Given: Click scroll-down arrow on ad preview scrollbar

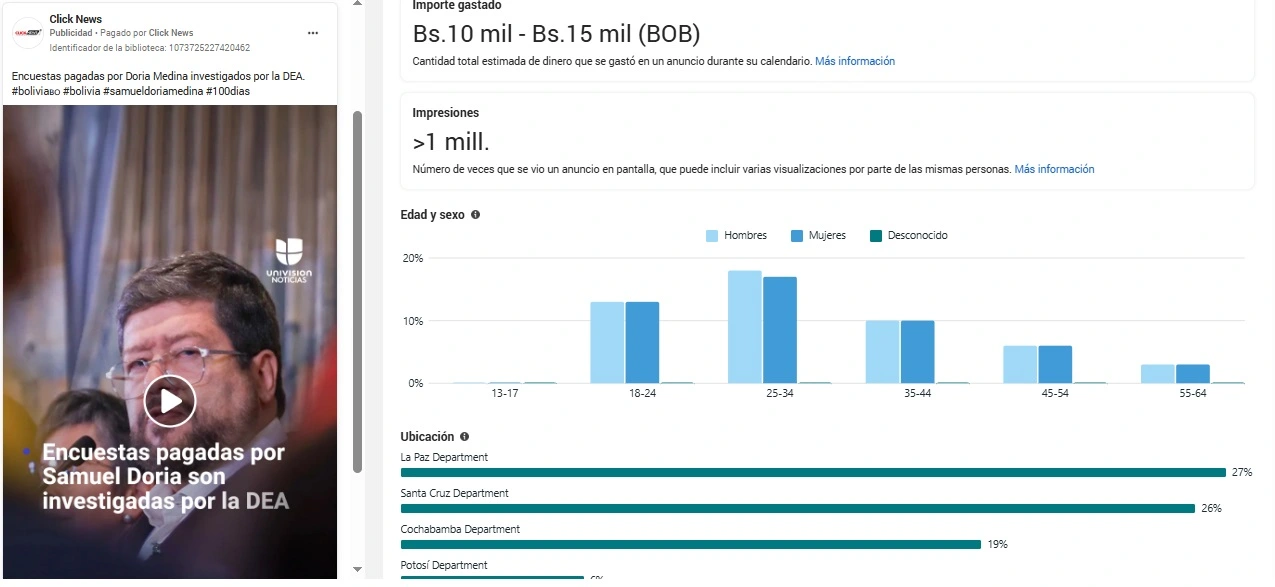Looking at the screenshot, I should [358, 569].
